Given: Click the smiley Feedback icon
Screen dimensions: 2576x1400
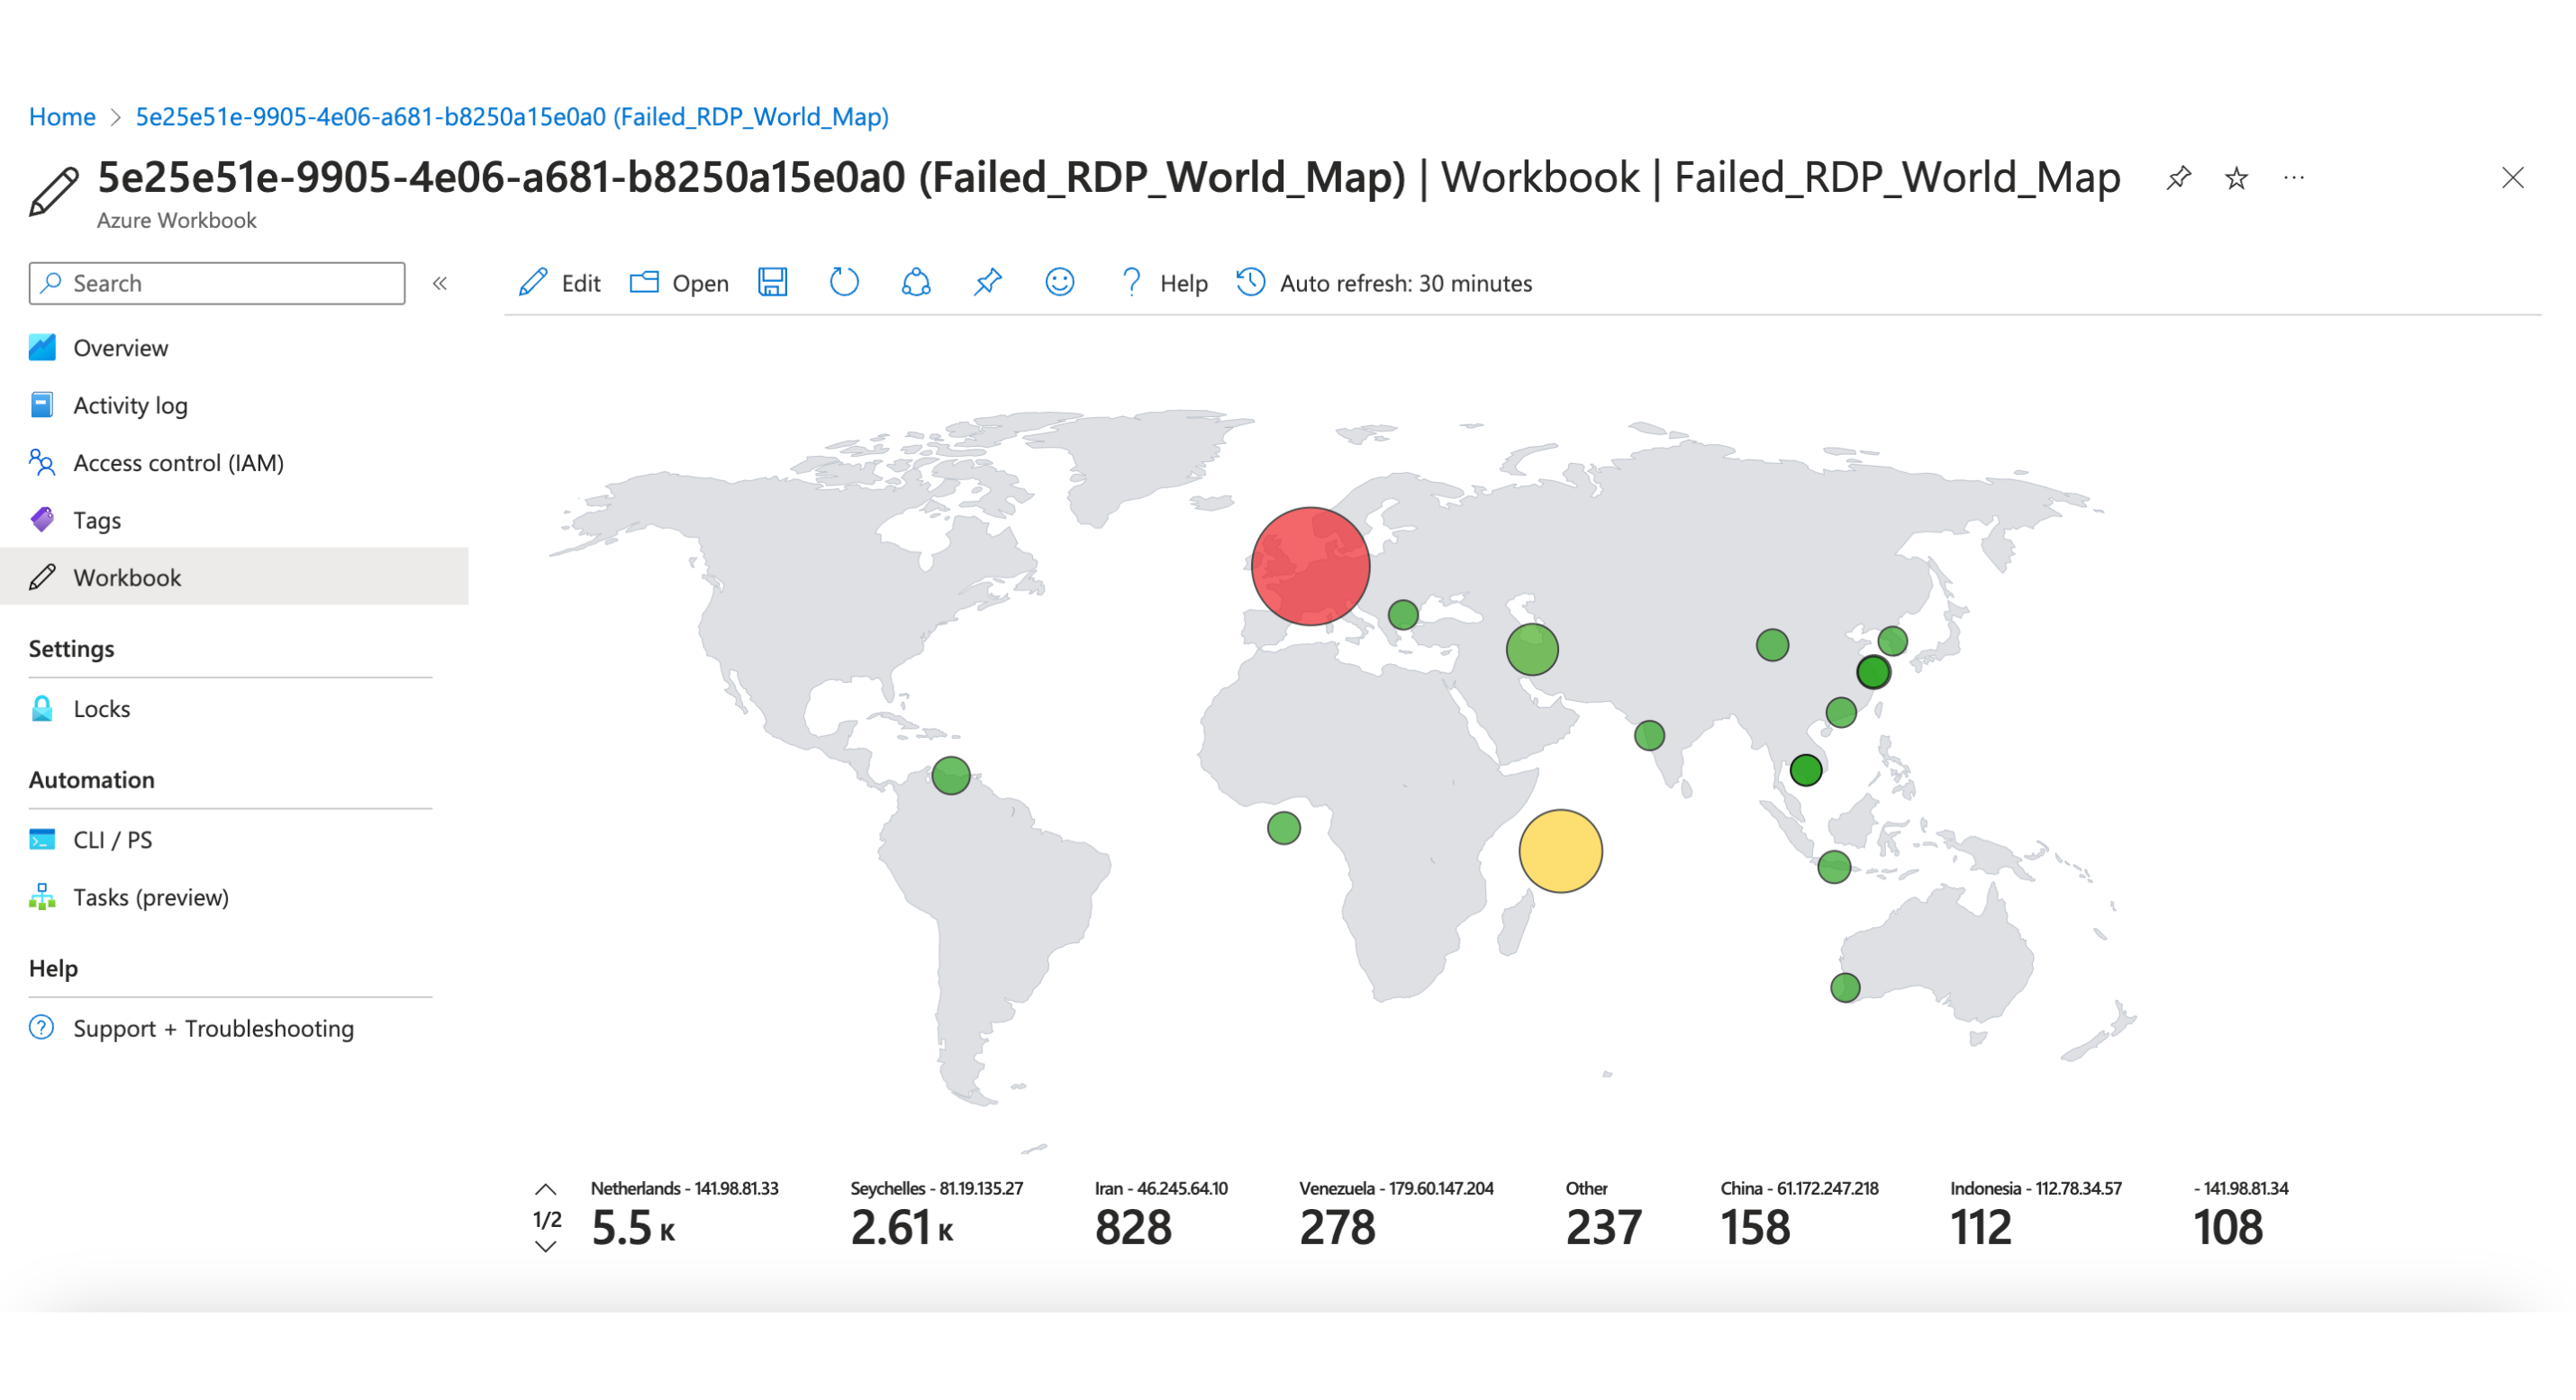Looking at the screenshot, I should (x=1059, y=283).
